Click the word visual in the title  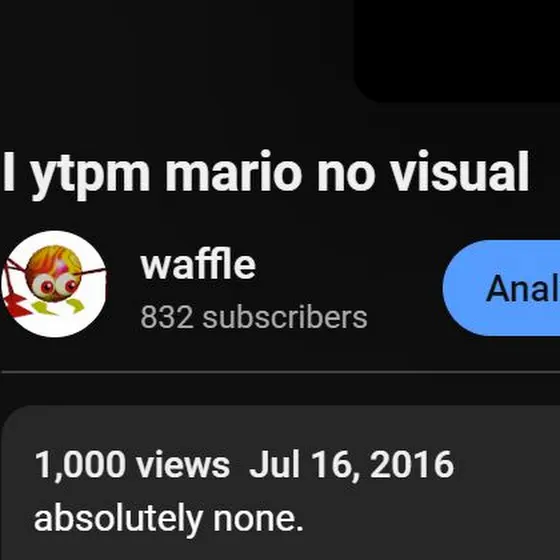coord(460,172)
